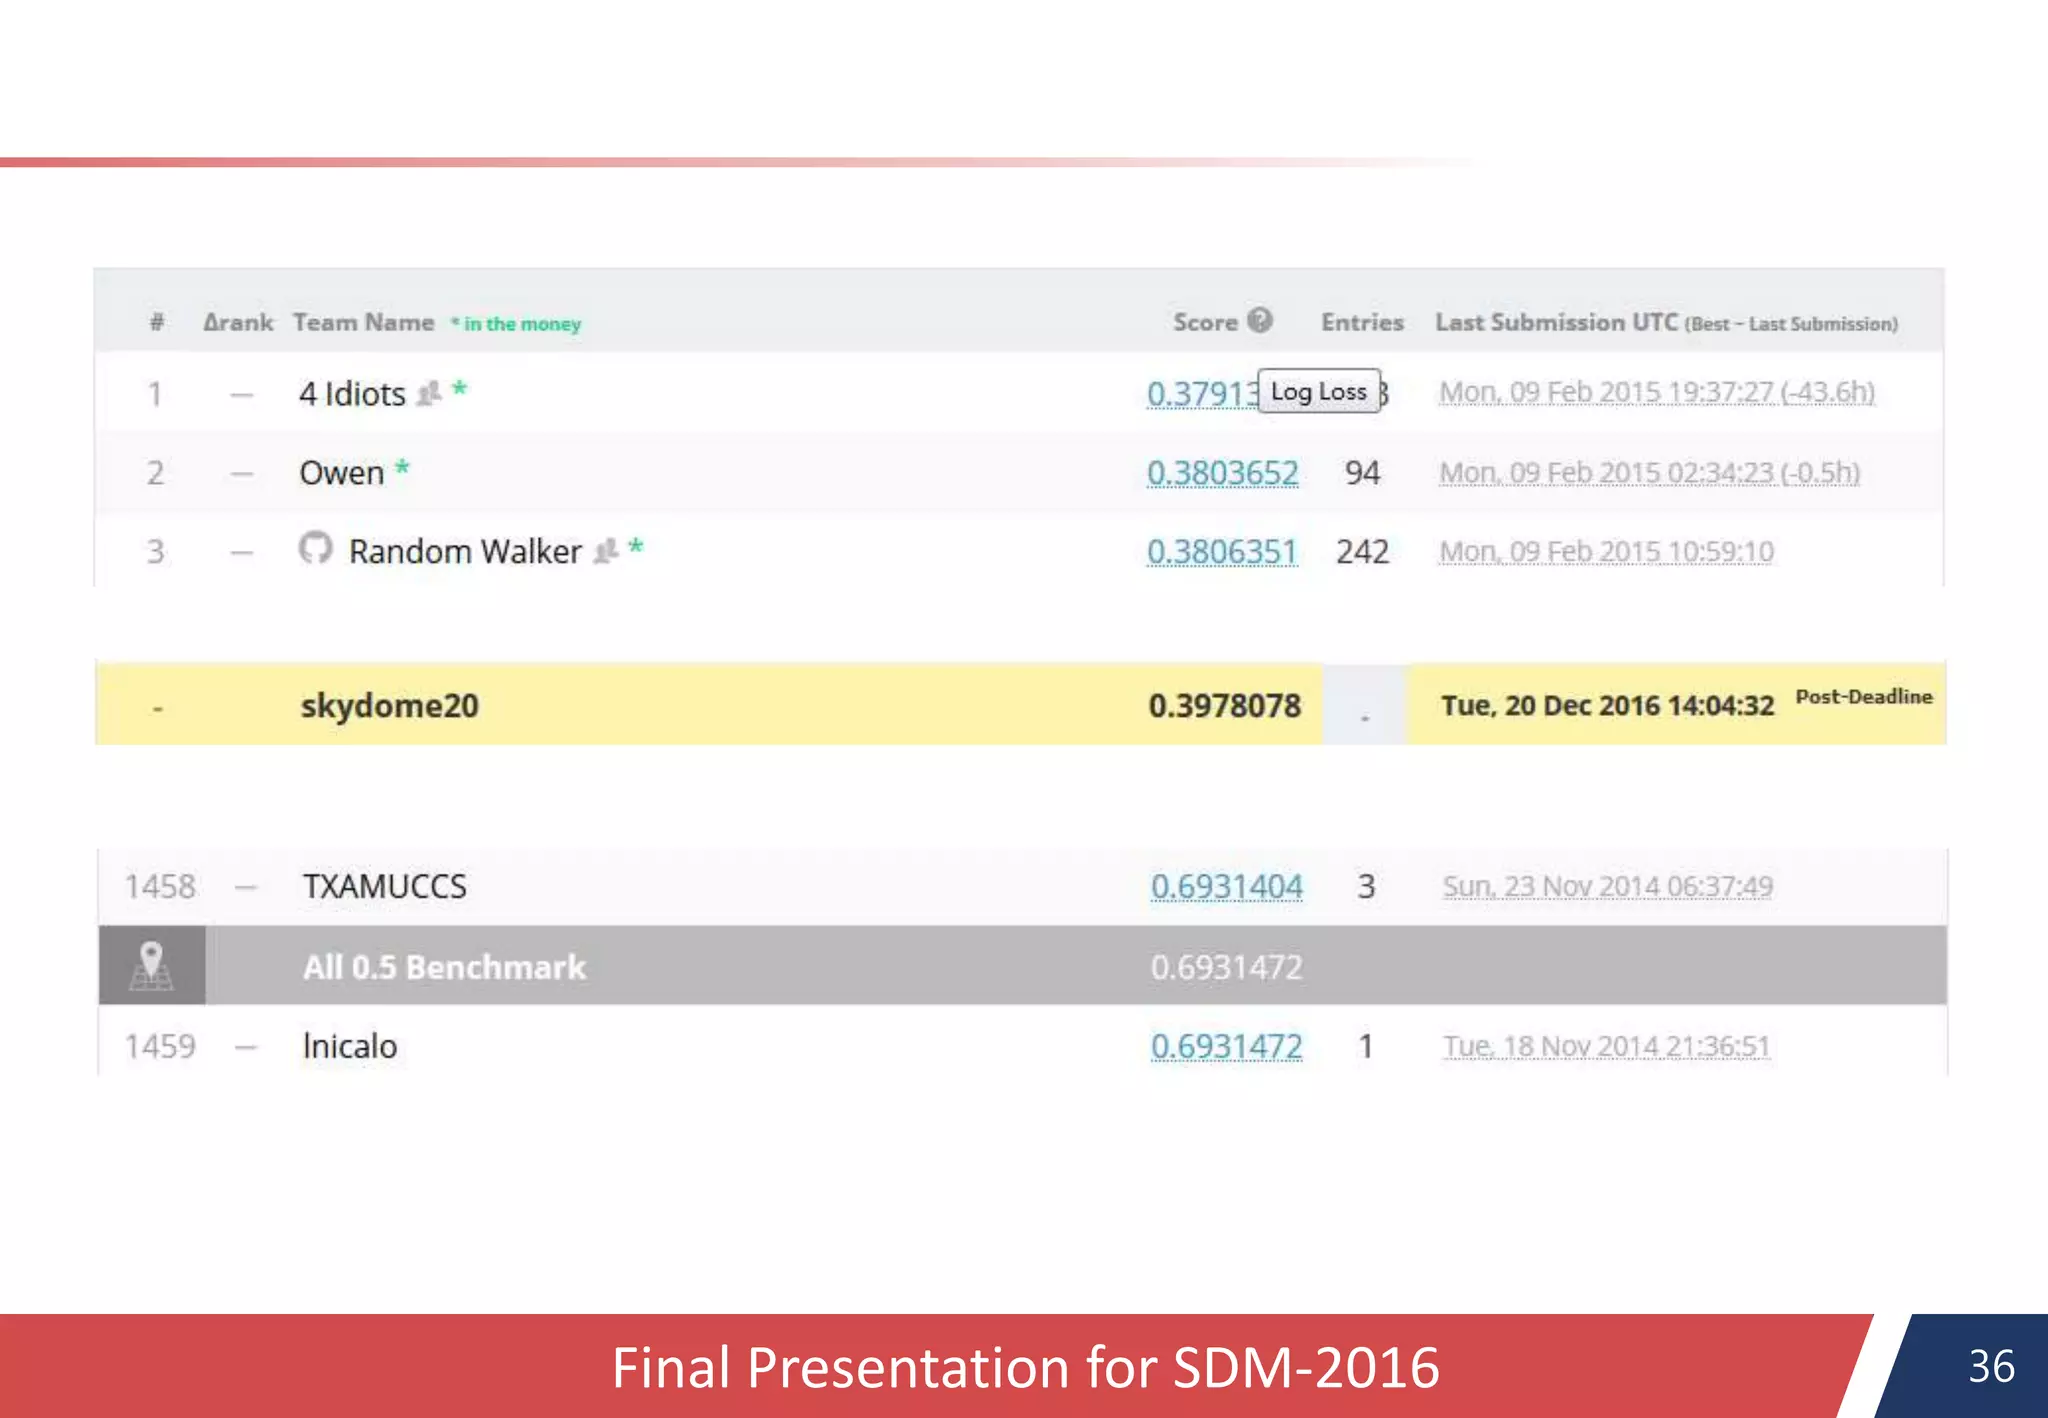Click the benchmark score 0.6931472 in gray row
The width and height of the screenshot is (2048, 1418).
coord(1227,967)
